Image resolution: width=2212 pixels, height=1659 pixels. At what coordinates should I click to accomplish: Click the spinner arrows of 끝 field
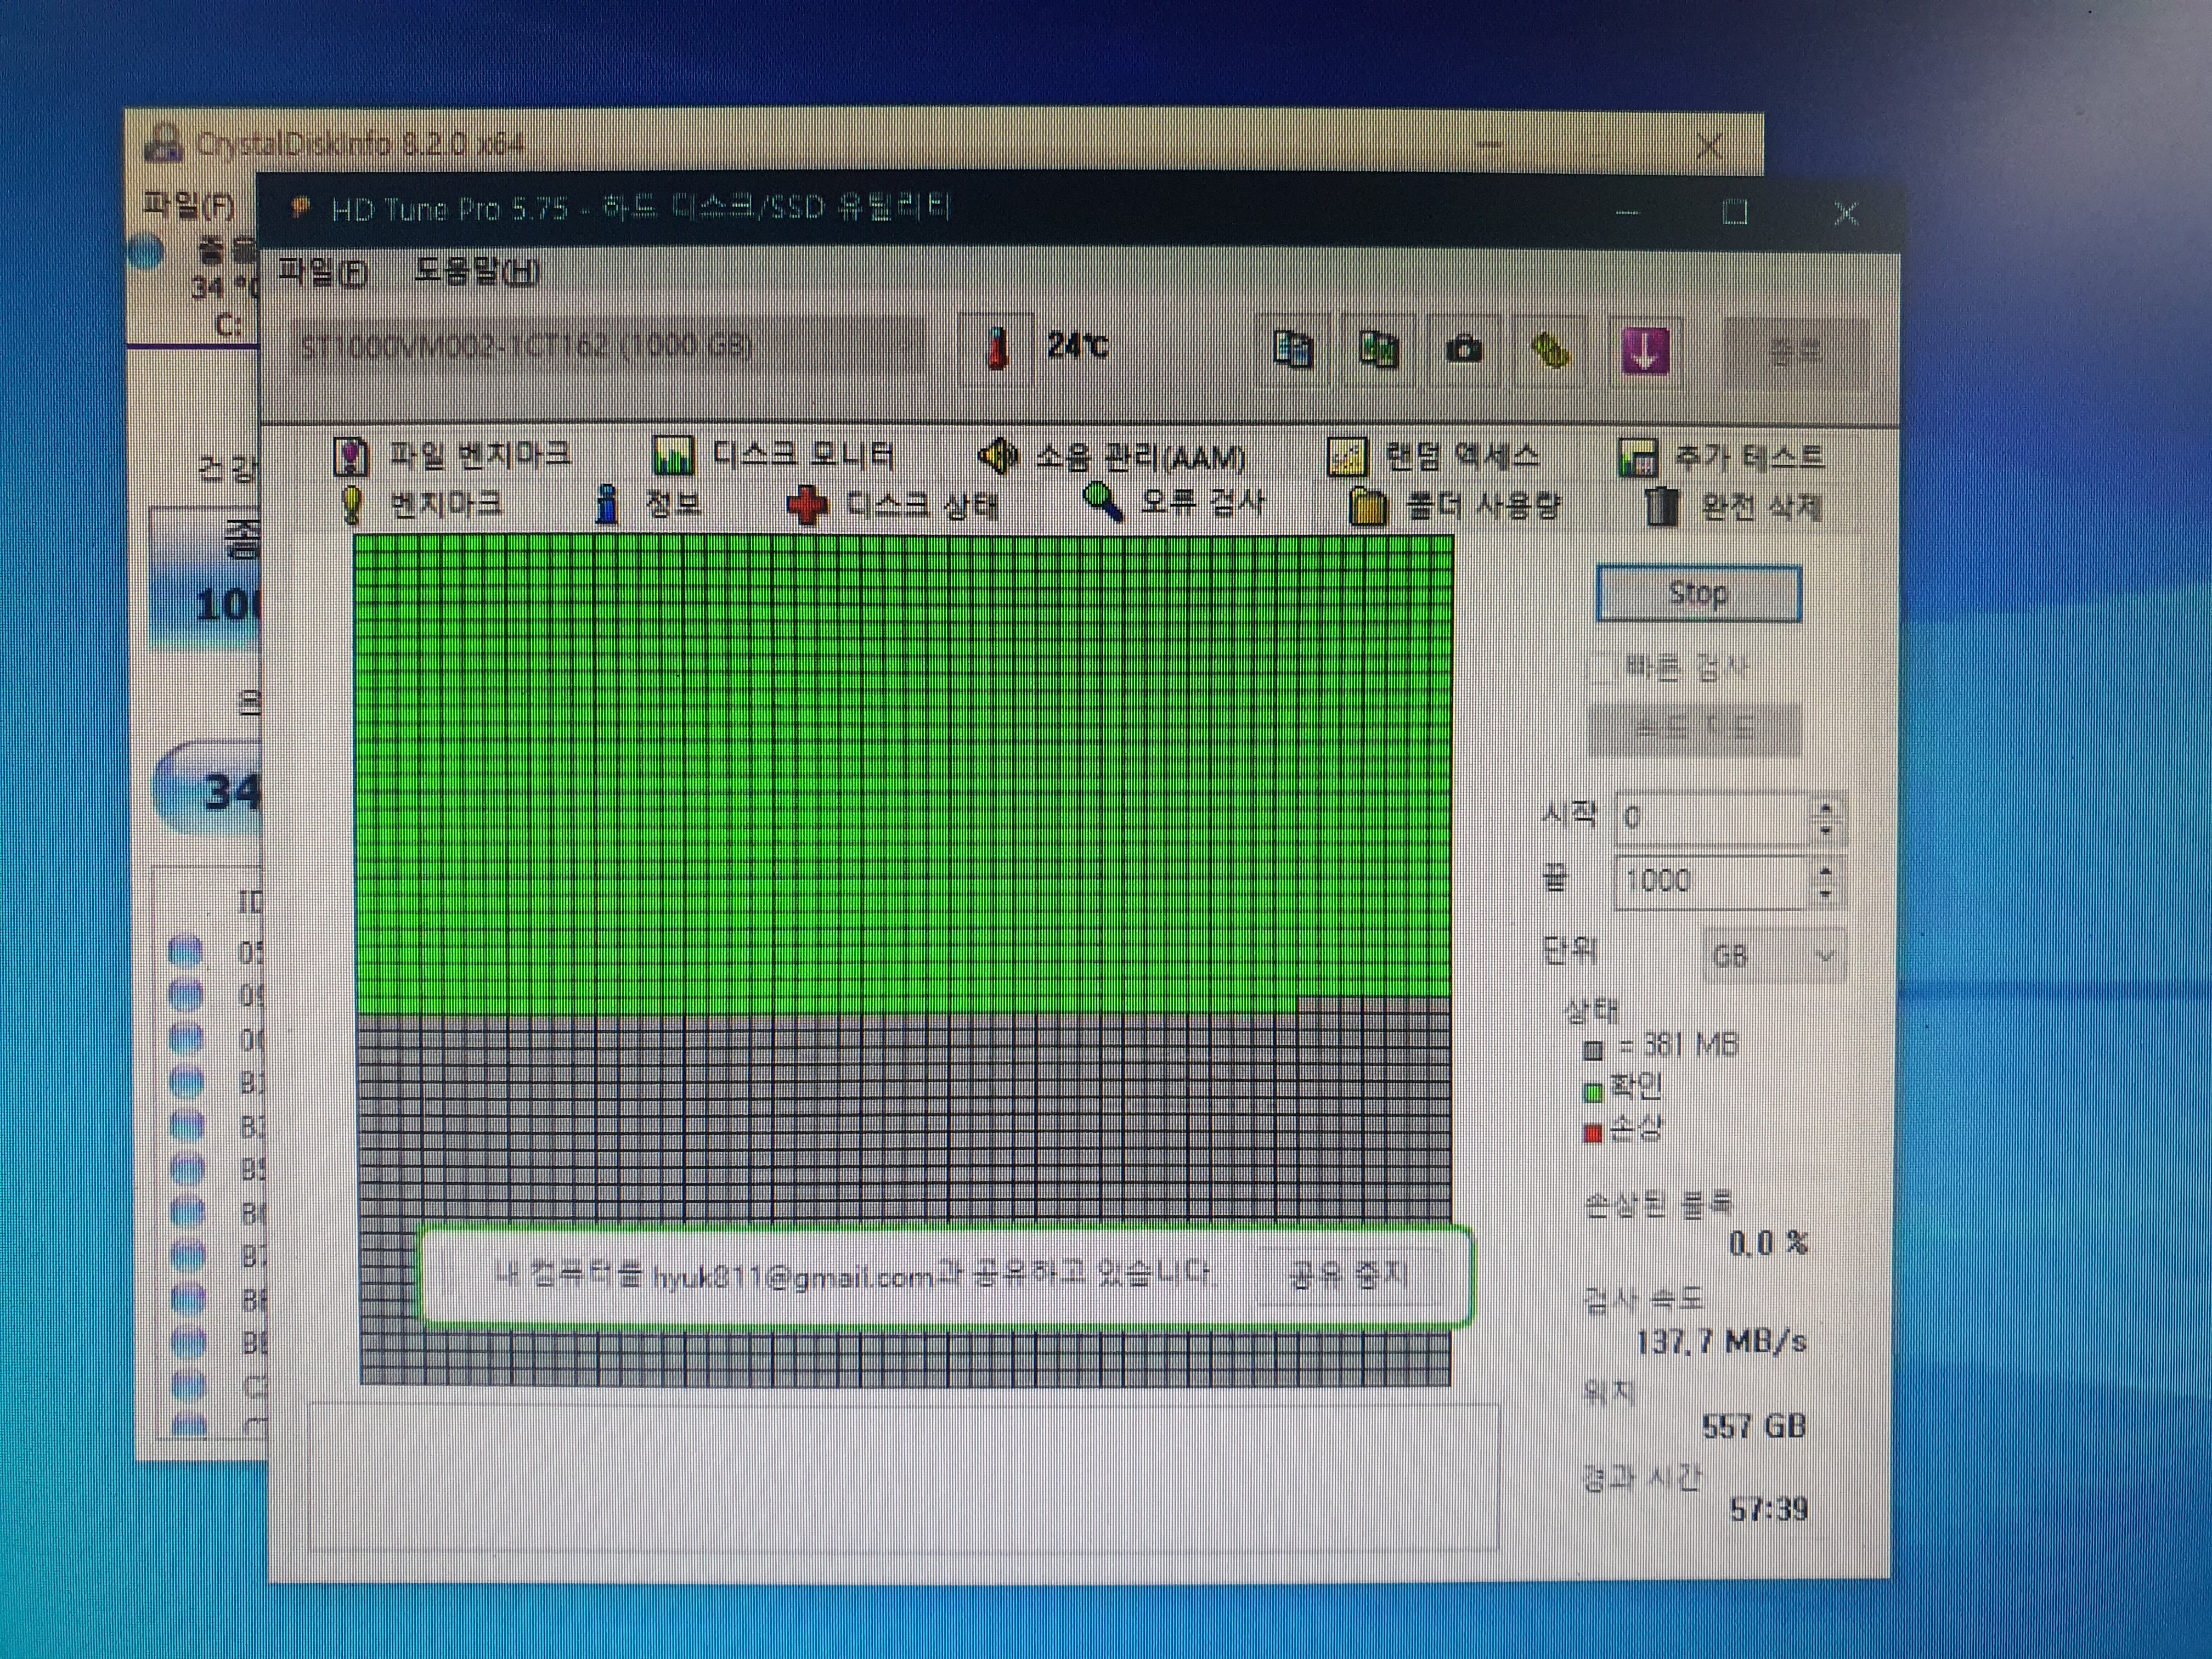coord(1827,882)
